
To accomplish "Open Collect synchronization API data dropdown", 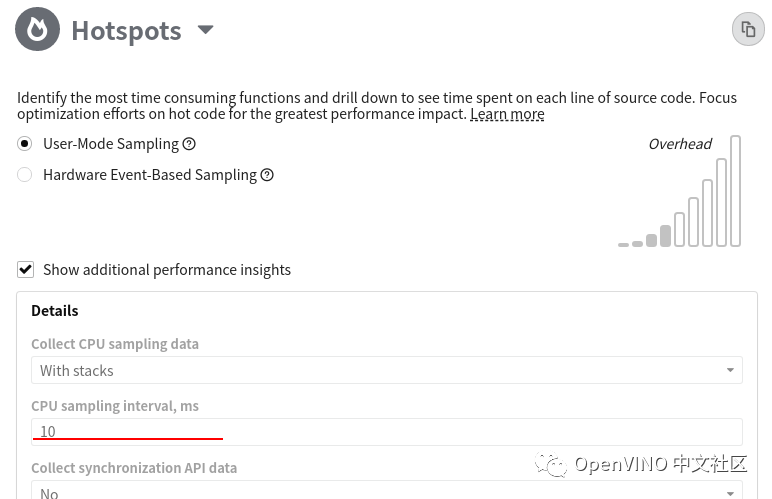I will [730, 492].
